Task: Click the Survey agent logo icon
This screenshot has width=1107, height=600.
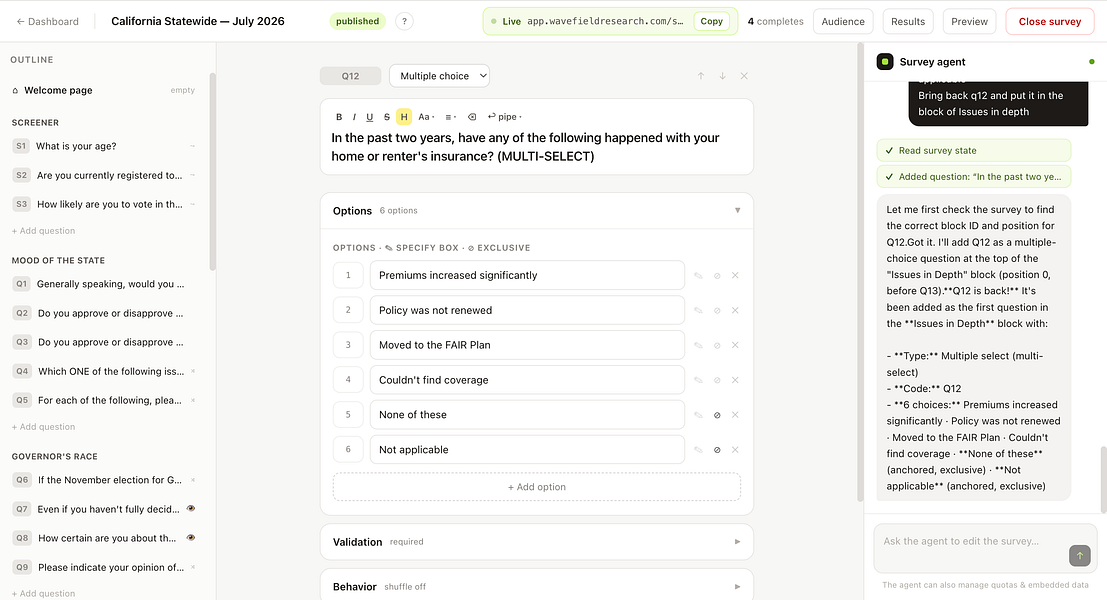Action: [x=885, y=61]
